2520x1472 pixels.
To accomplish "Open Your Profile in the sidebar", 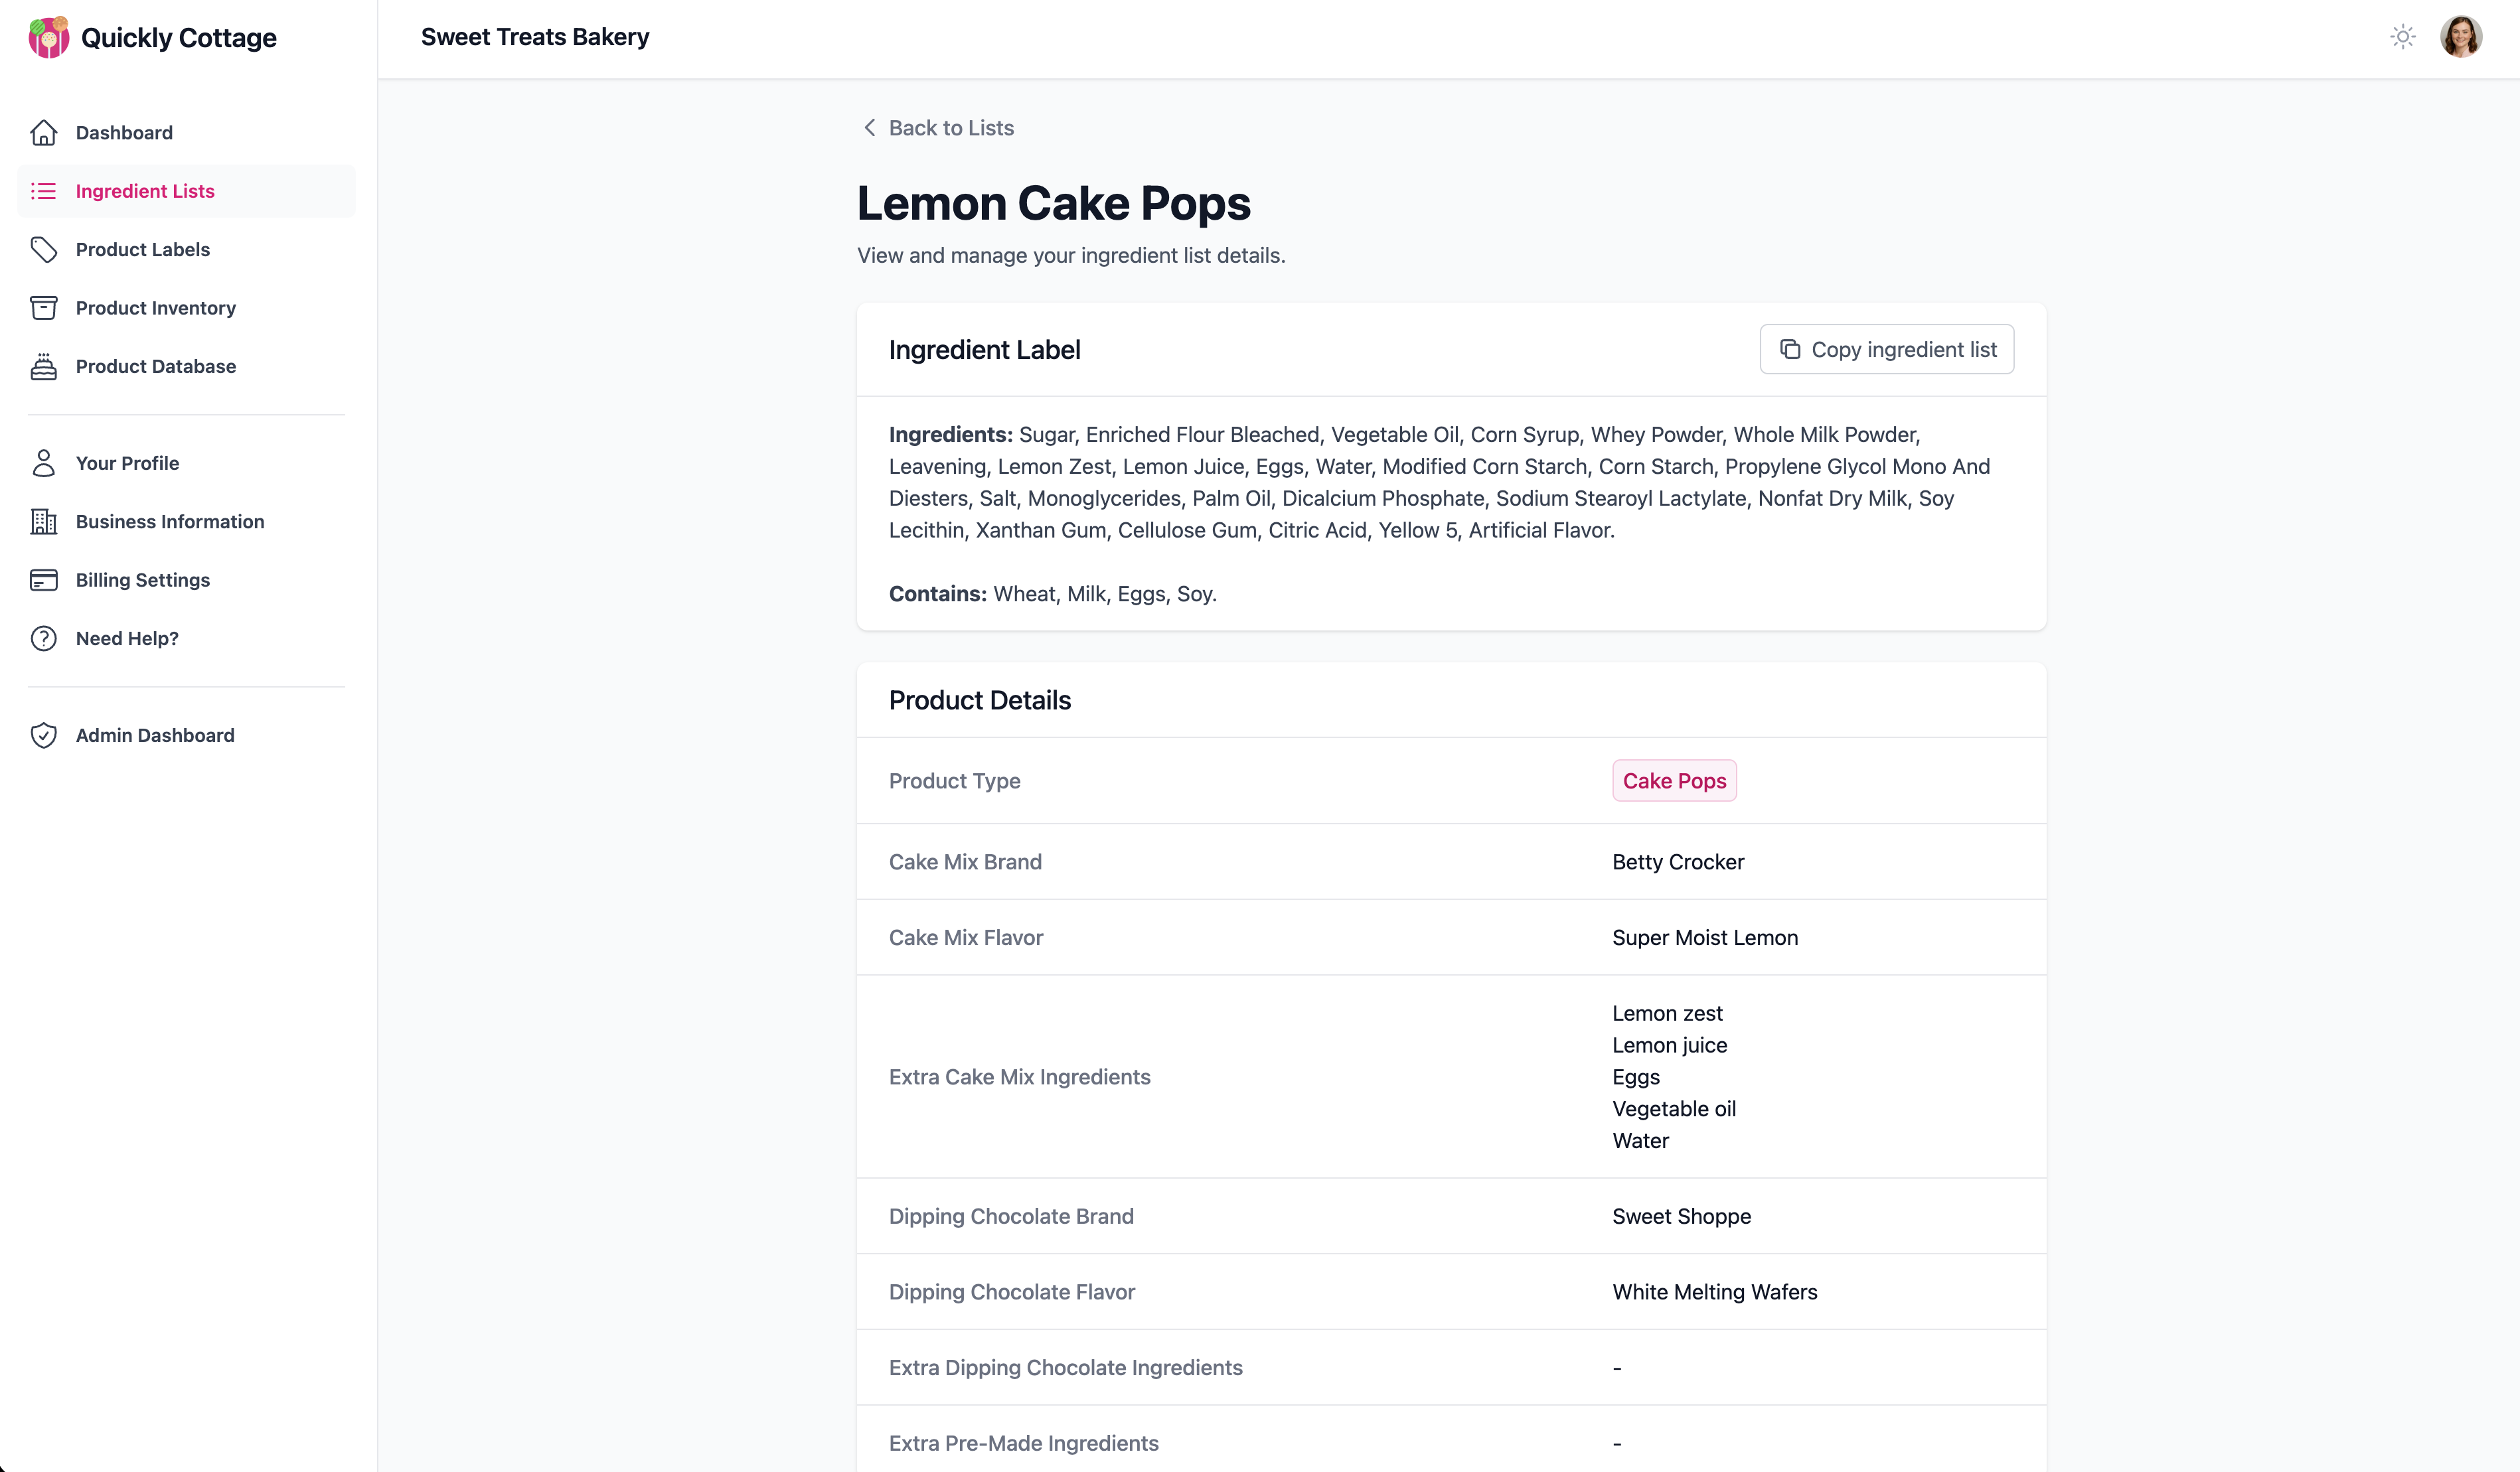I will point(127,464).
